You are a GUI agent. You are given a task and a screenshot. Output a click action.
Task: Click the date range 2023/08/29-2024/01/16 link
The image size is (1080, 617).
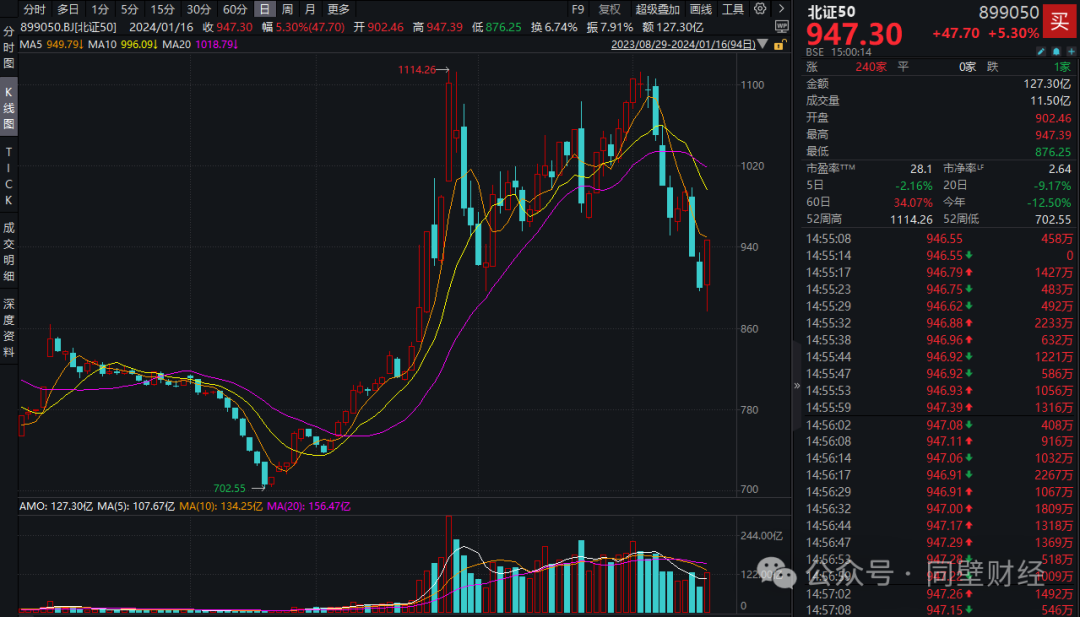683,45
